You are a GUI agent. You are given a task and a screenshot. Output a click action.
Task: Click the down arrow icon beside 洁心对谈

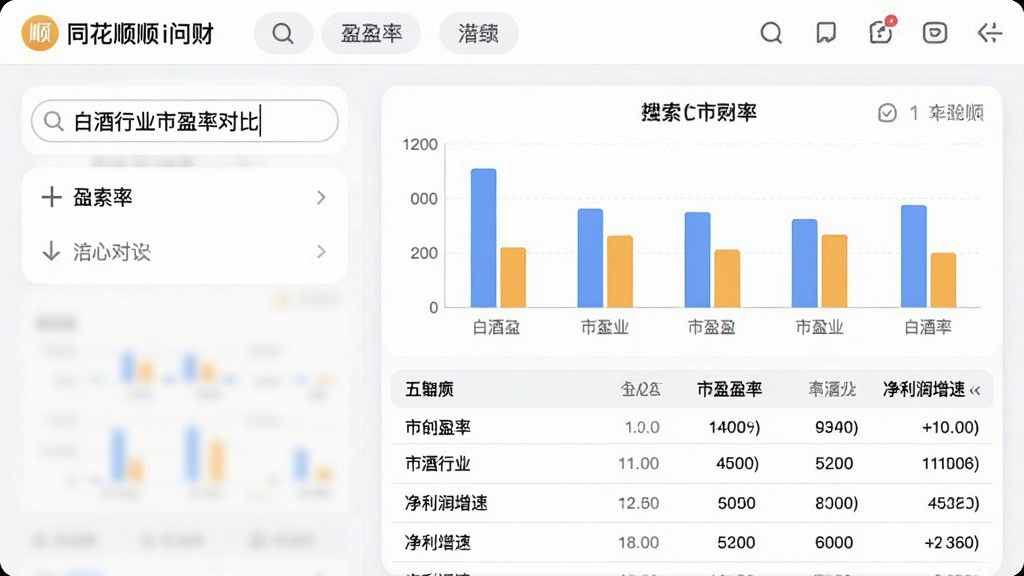51,251
